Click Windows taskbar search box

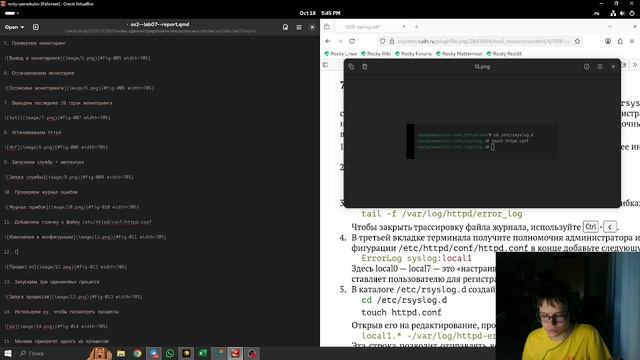point(51,353)
